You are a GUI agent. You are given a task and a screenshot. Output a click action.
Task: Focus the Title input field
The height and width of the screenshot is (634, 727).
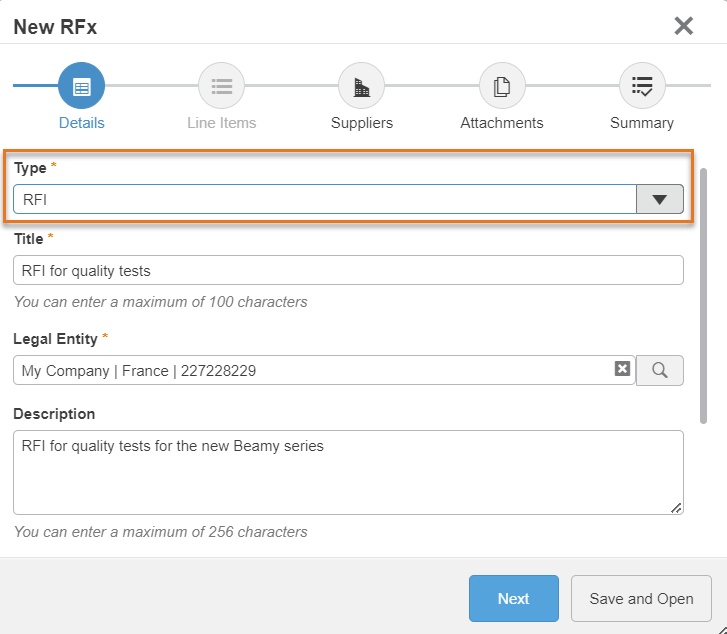pos(348,270)
